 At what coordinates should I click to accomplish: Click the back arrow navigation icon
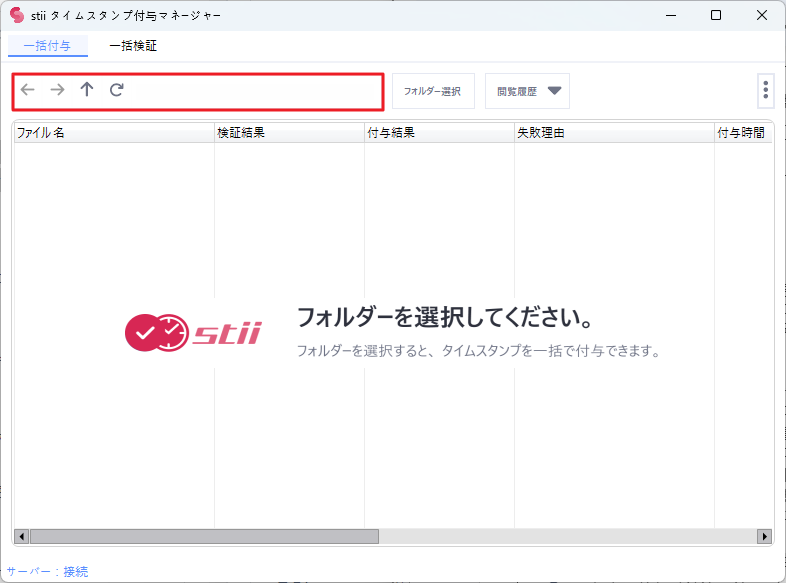pyautogui.click(x=28, y=90)
